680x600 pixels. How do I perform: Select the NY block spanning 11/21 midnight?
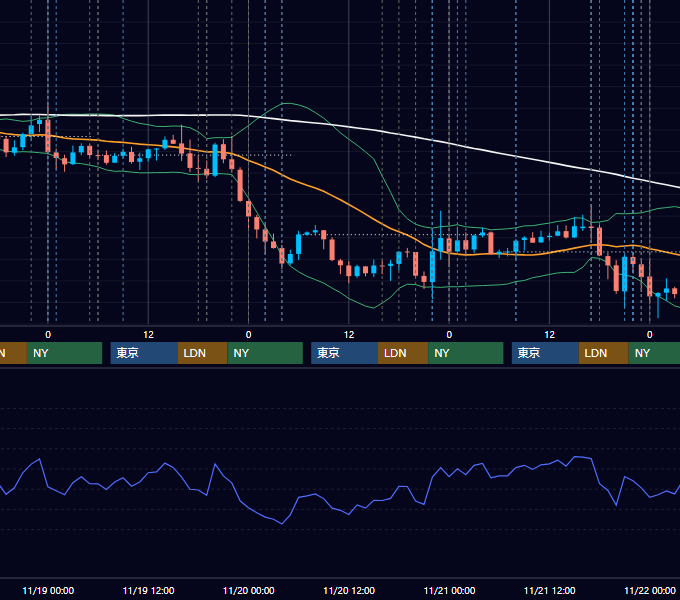tap(466, 353)
